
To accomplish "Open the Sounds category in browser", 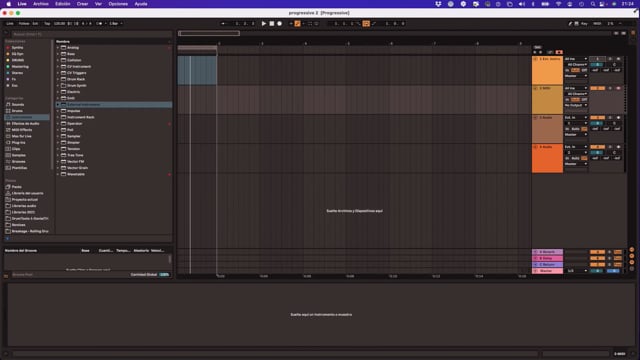I will [18, 104].
